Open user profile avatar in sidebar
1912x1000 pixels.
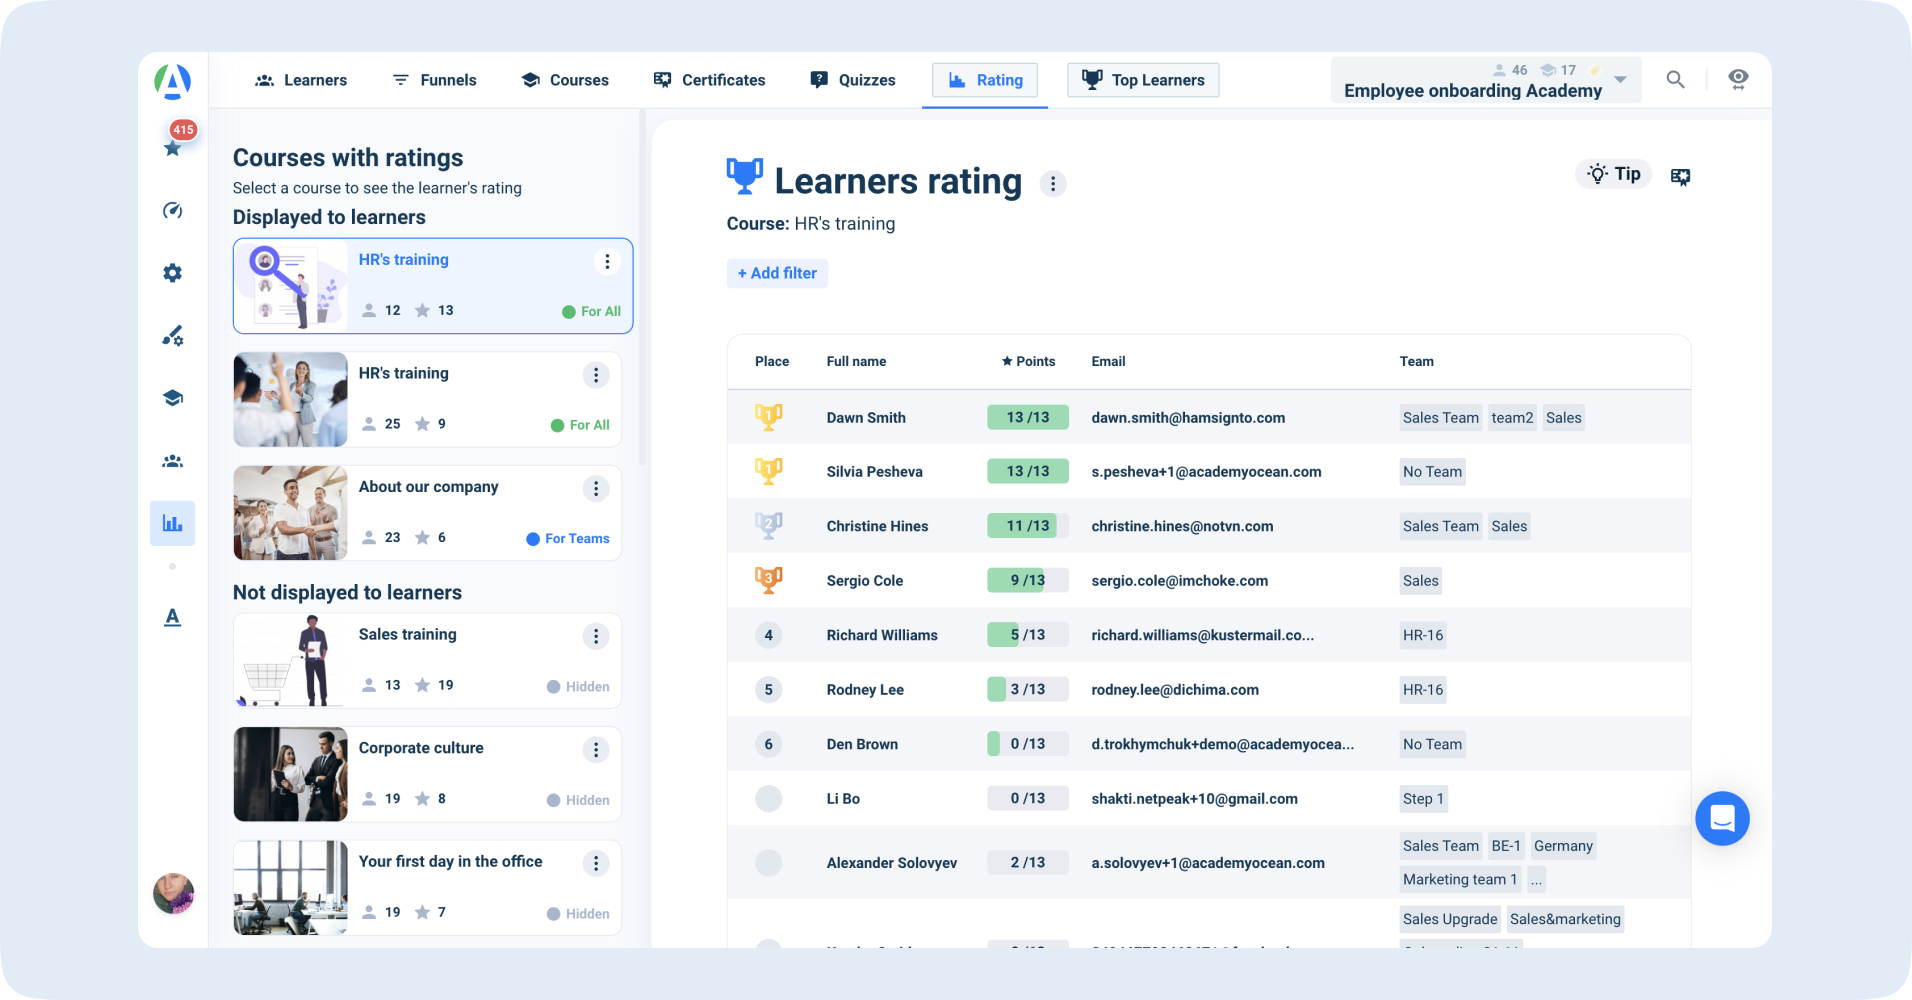pyautogui.click(x=173, y=893)
